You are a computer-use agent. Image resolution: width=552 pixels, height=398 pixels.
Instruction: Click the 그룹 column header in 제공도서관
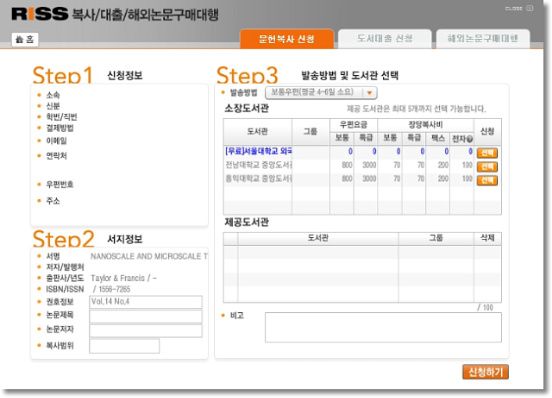(x=436, y=238)
